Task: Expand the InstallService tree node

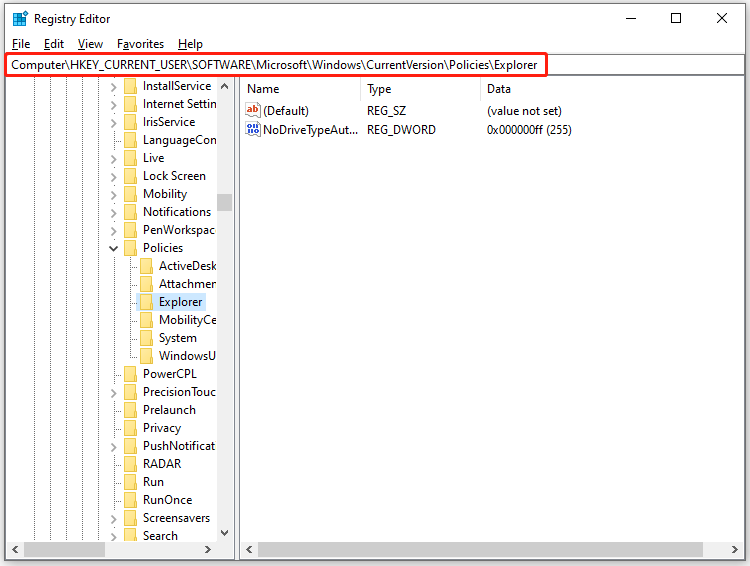Action: pyautogui.click(x=114, y=86)
